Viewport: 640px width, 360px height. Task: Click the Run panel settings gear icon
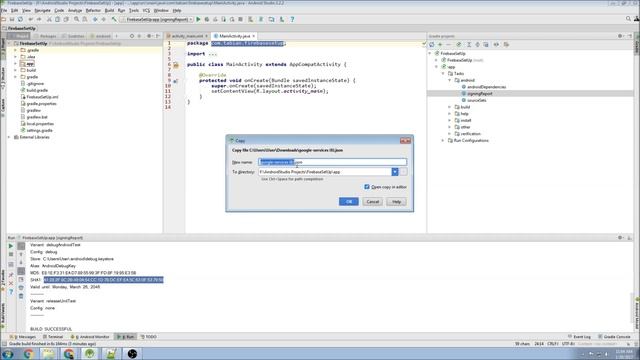[620, 238]
